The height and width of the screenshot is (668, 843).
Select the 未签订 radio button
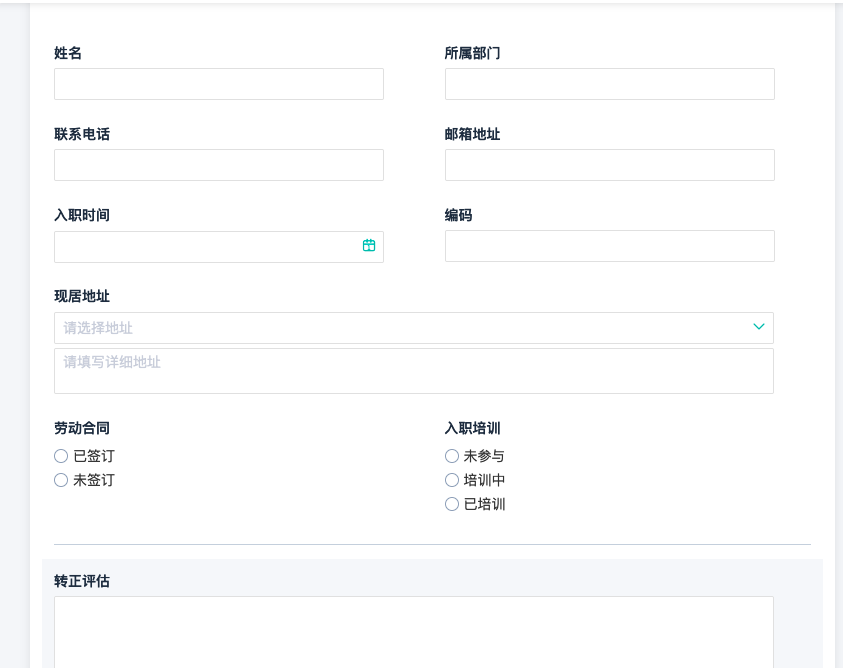pos(61,480)
